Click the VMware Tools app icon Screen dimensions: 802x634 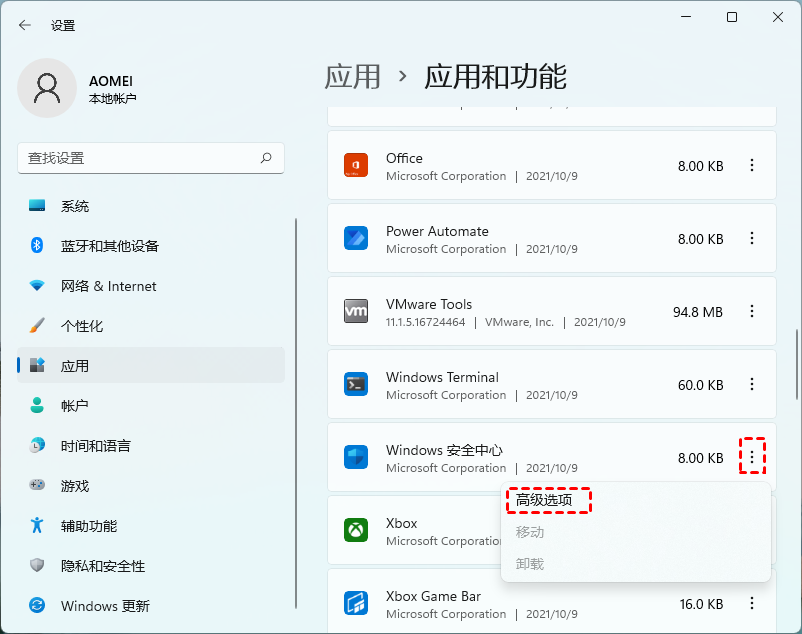pyautogui.click(x=358, y=312)
